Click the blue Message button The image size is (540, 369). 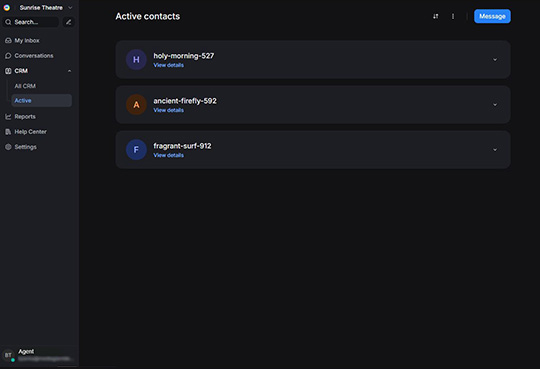(x=492, y=16)
